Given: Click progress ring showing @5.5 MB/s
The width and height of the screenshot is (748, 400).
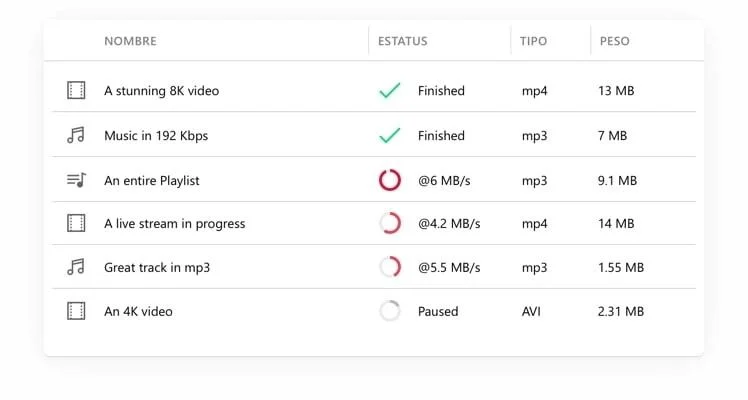Looking at the screenshot, I should (390, 267).
